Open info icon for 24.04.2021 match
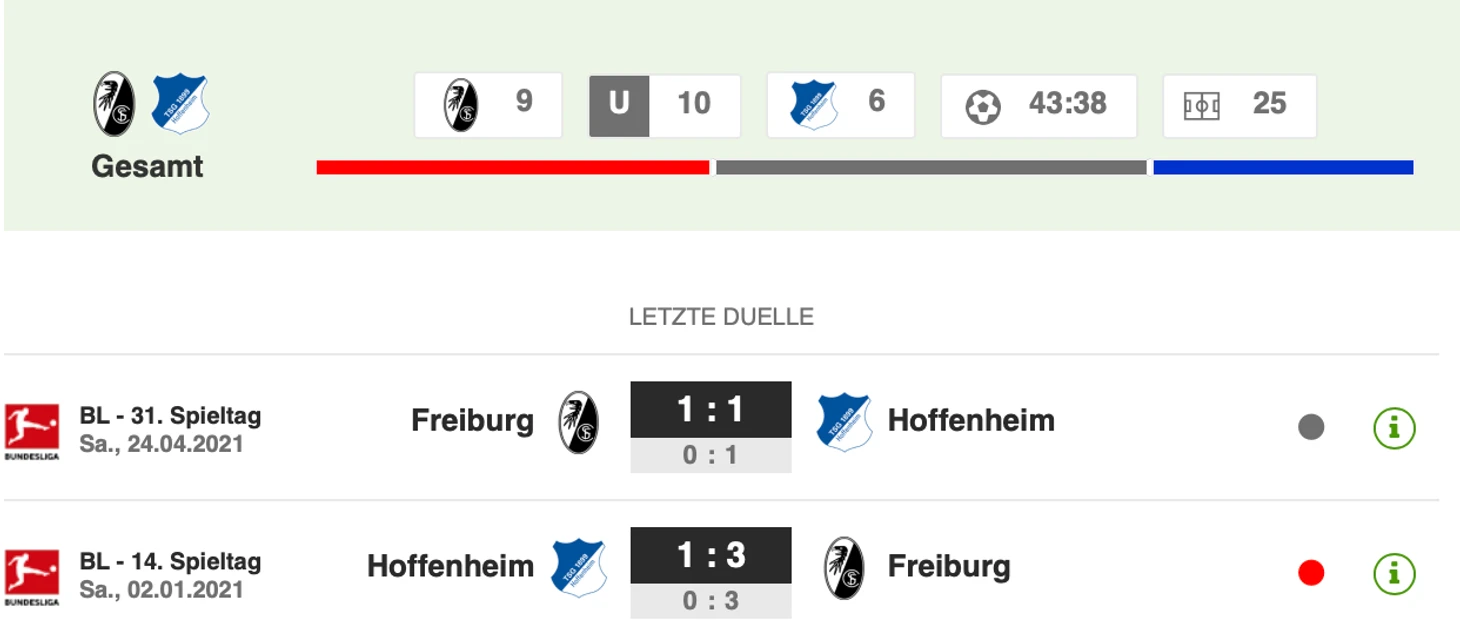The width and height of the screenshot is (1460, 644). [1394, 428]
